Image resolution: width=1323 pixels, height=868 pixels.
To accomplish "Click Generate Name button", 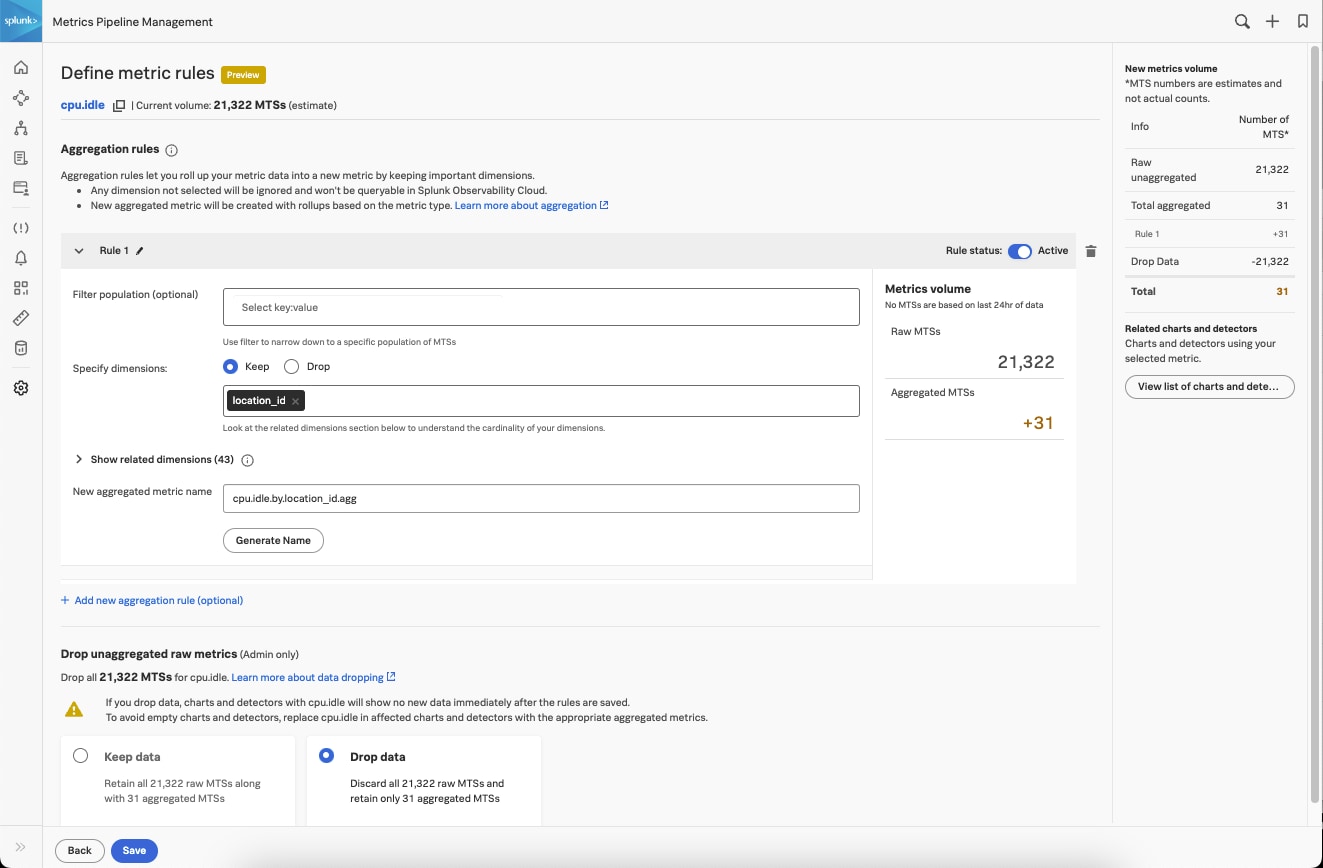I will tap(273, 540).
